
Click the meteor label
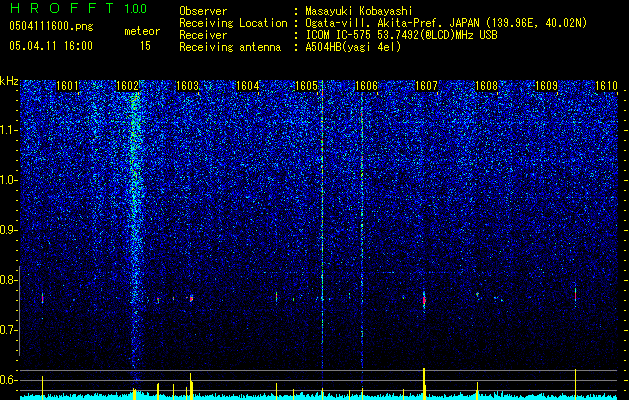[142, 31]
